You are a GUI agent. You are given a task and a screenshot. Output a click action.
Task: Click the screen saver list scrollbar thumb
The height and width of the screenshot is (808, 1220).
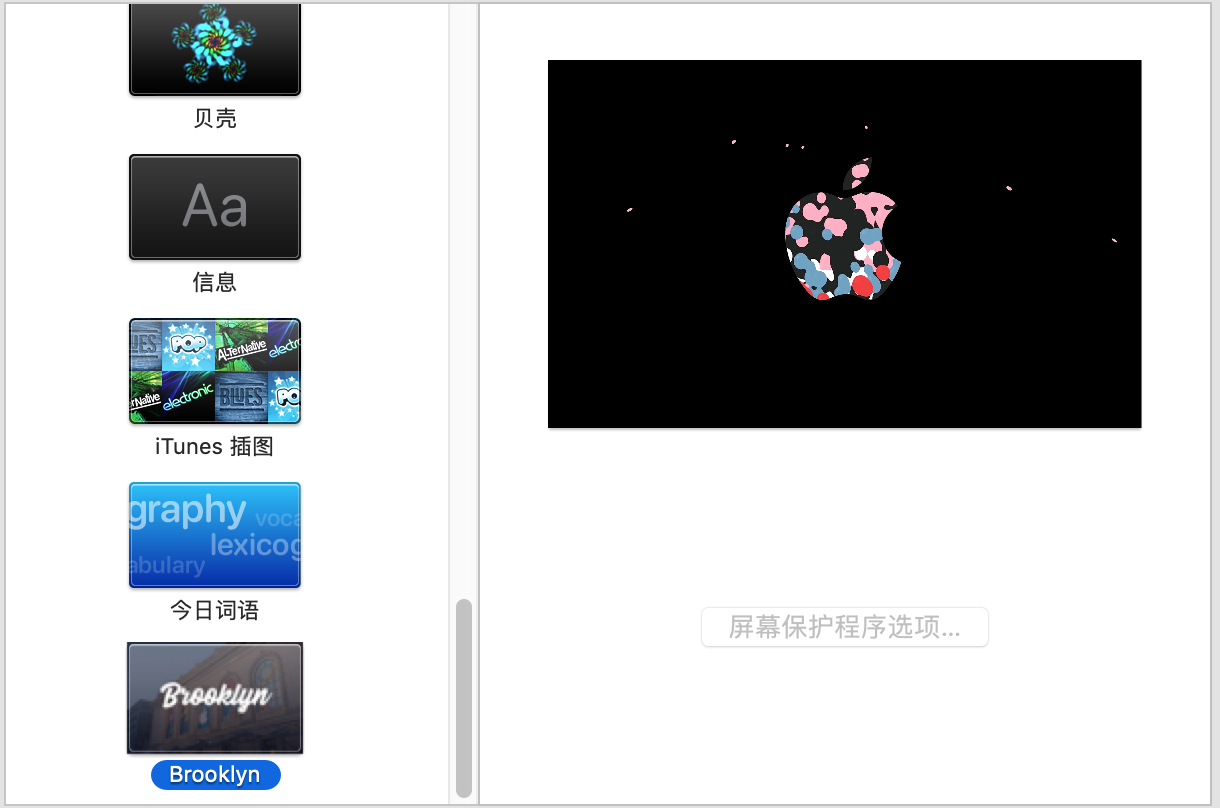pyautogui.click(x=463, y=697)
